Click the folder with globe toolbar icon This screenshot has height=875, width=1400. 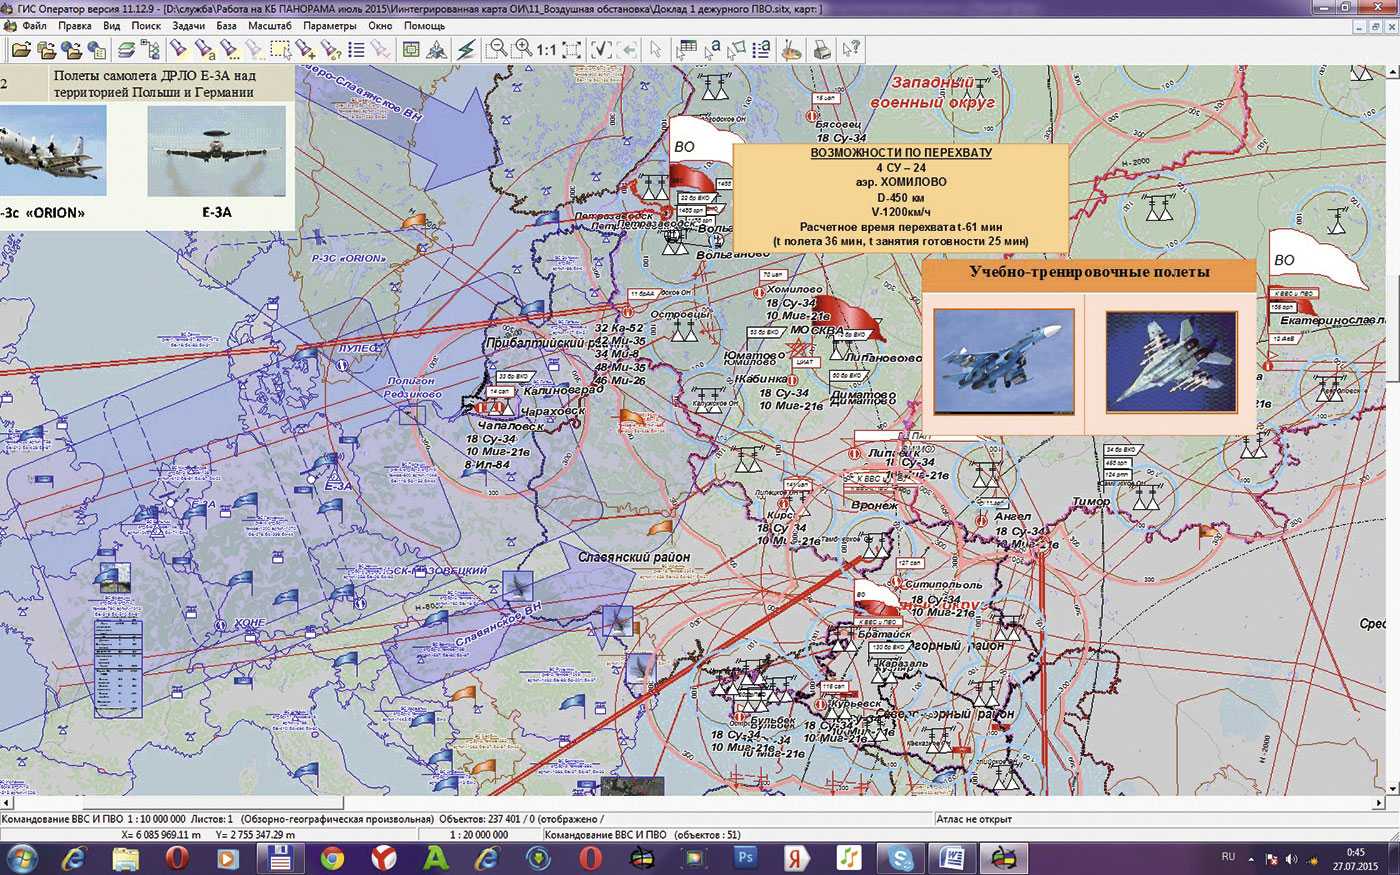point(71,49)
